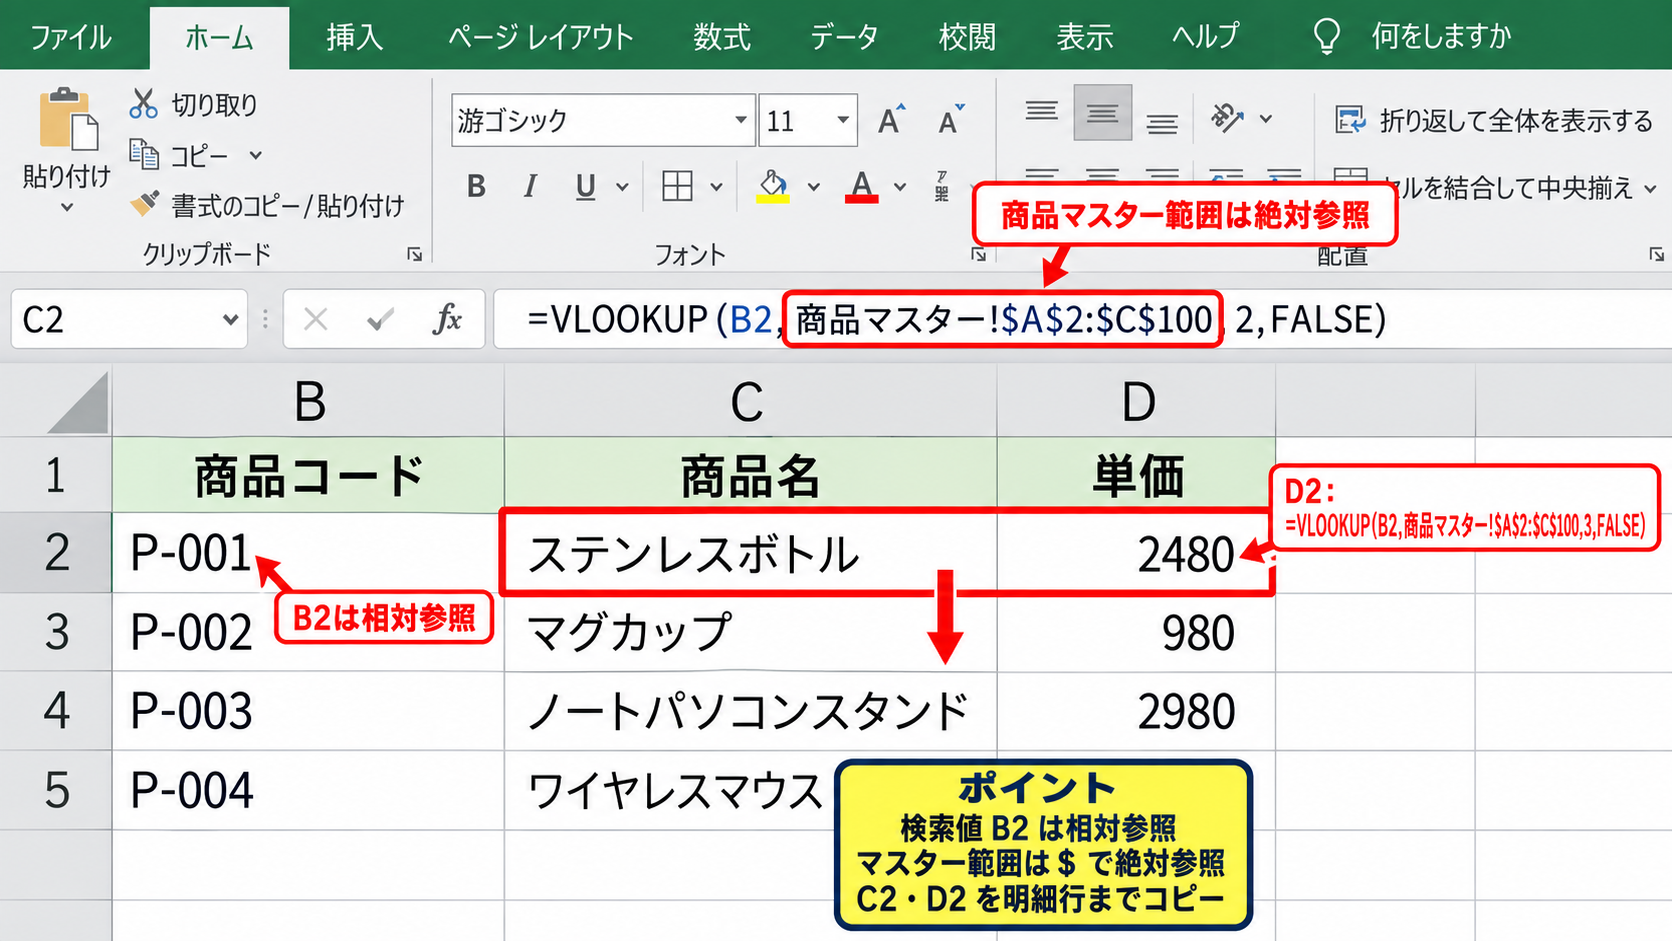Click the text orientation icon

pos(1227,118)
